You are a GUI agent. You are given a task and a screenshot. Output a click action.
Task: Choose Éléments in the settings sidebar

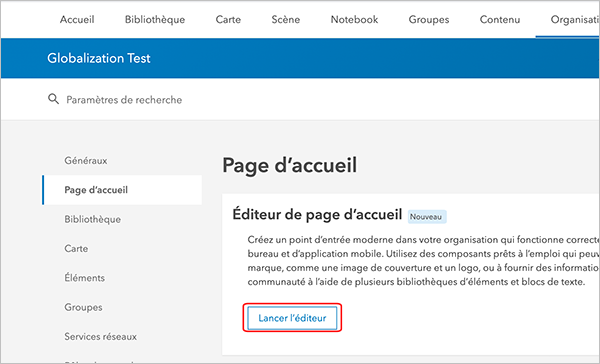point(85,278)
